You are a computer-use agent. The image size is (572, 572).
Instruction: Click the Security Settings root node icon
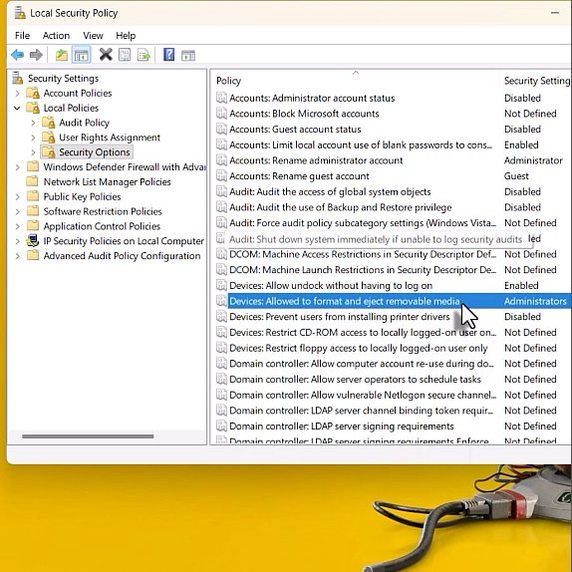click(x=18, y=78)
